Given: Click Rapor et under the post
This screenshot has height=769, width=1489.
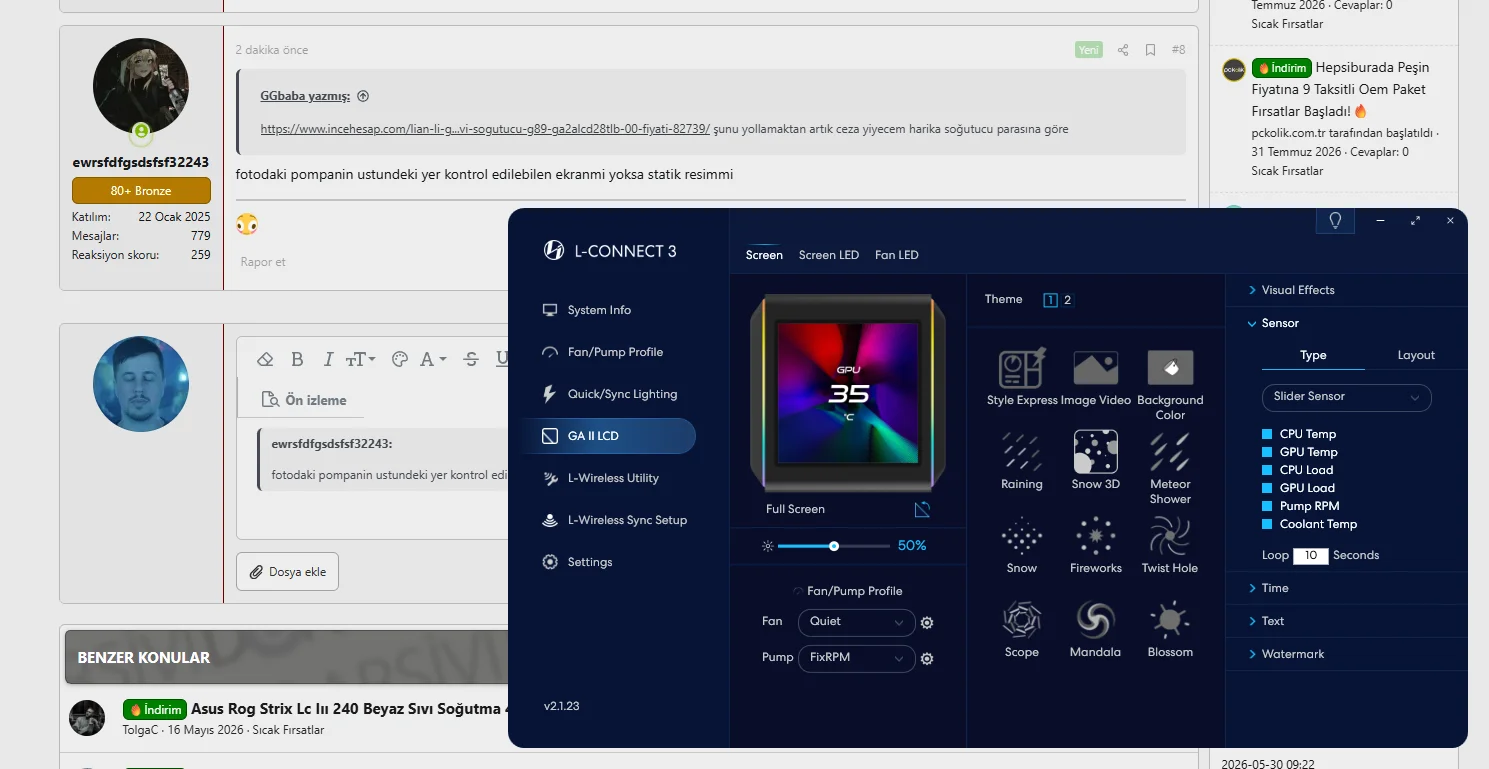Looking at the screenshot, I should [263, 262].
